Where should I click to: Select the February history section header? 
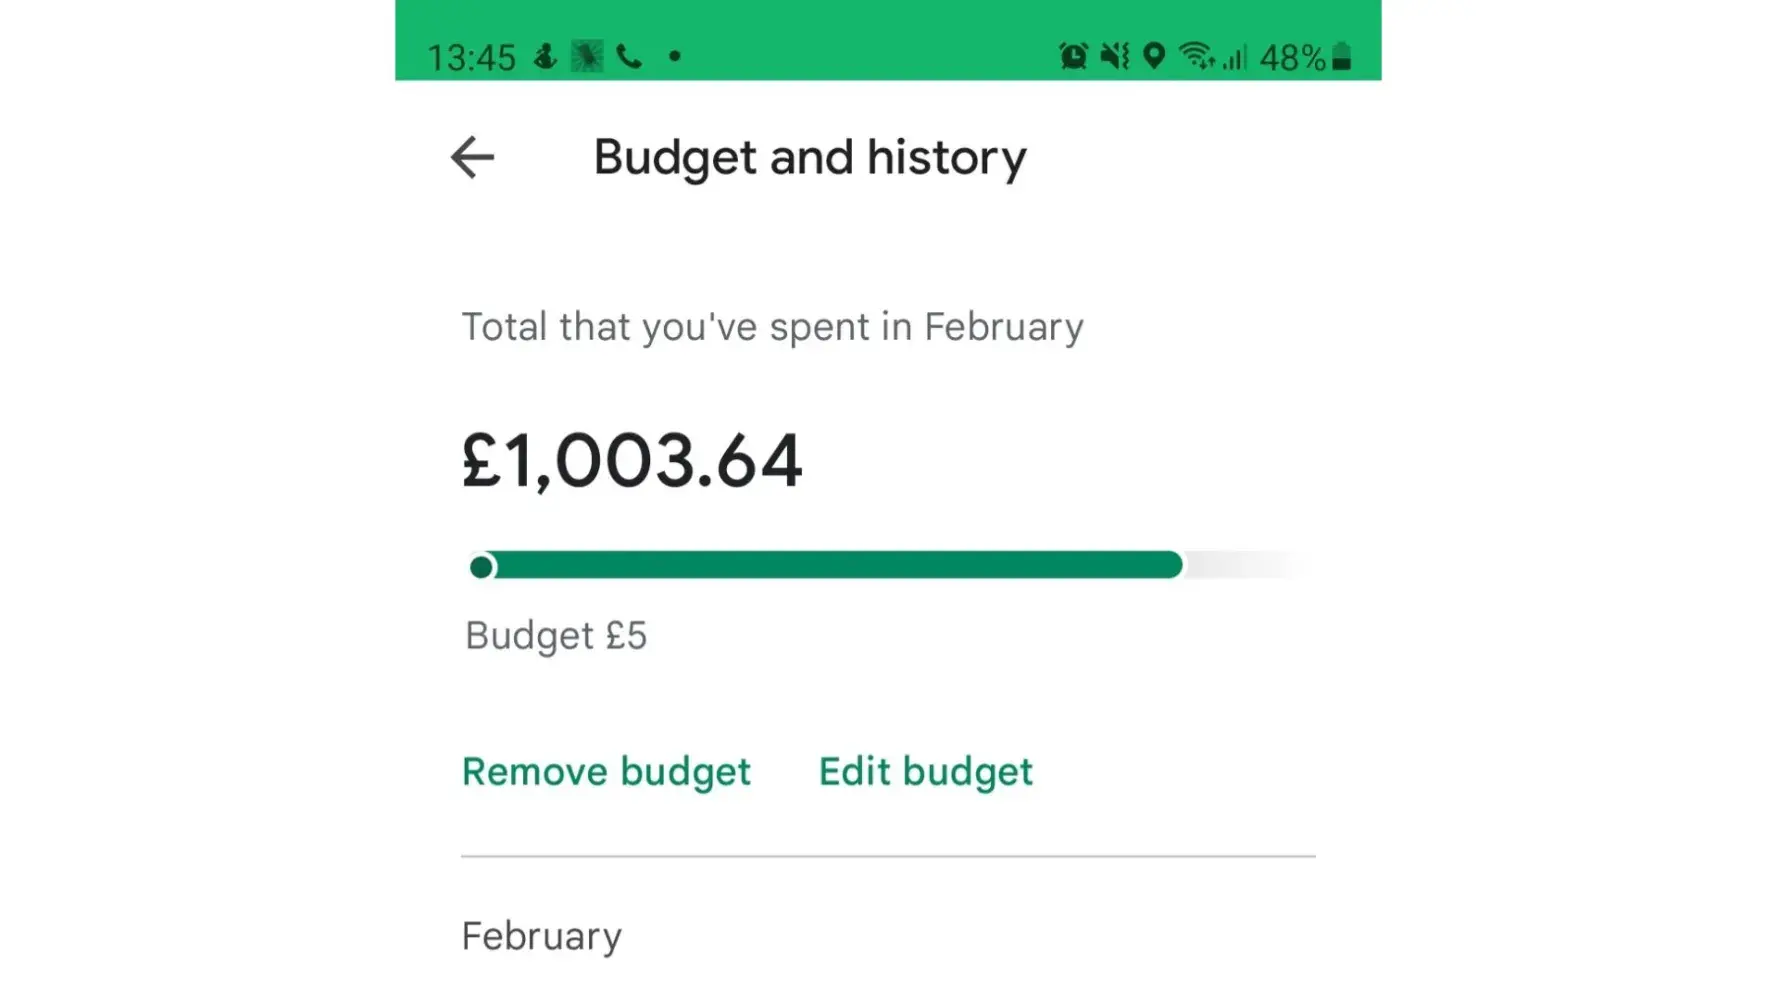[x=541, y=936]
